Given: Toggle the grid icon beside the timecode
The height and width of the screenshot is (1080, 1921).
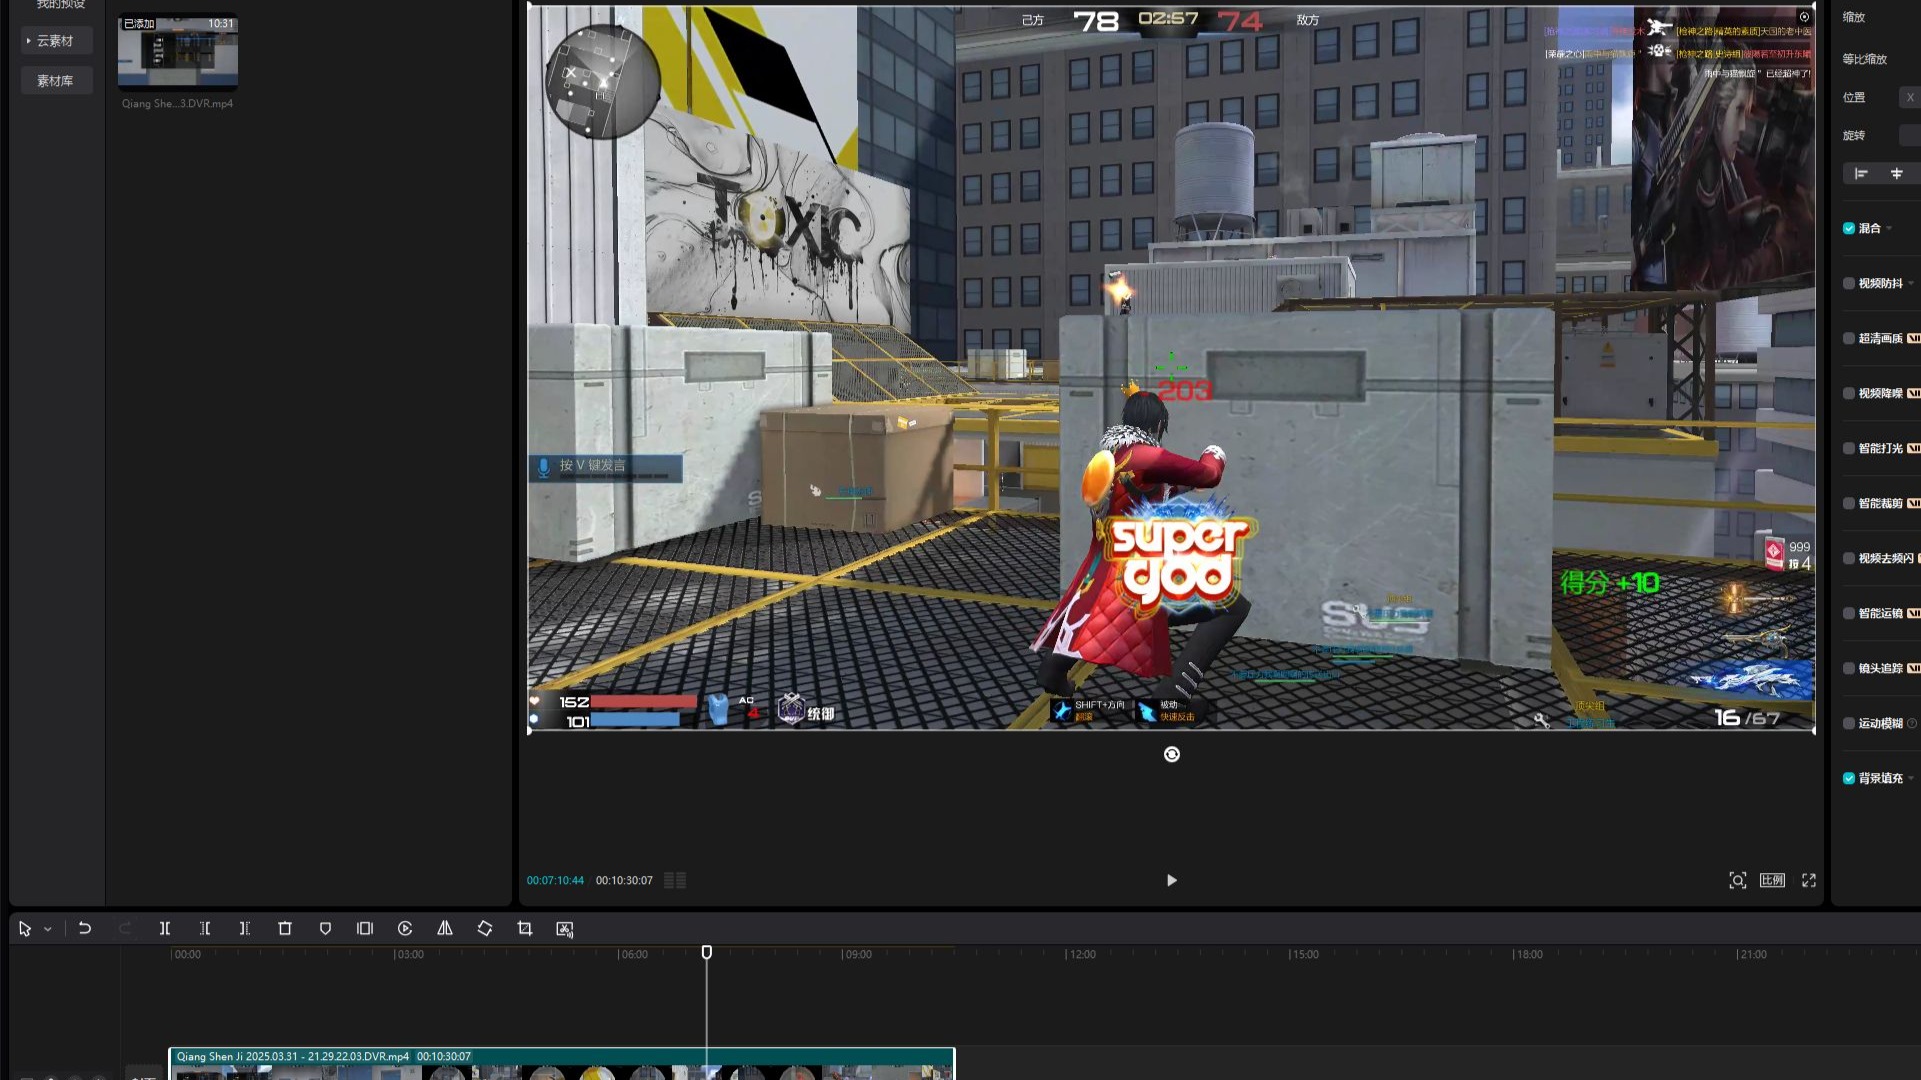Looking at the screenshot, I should tap(675, 880).
